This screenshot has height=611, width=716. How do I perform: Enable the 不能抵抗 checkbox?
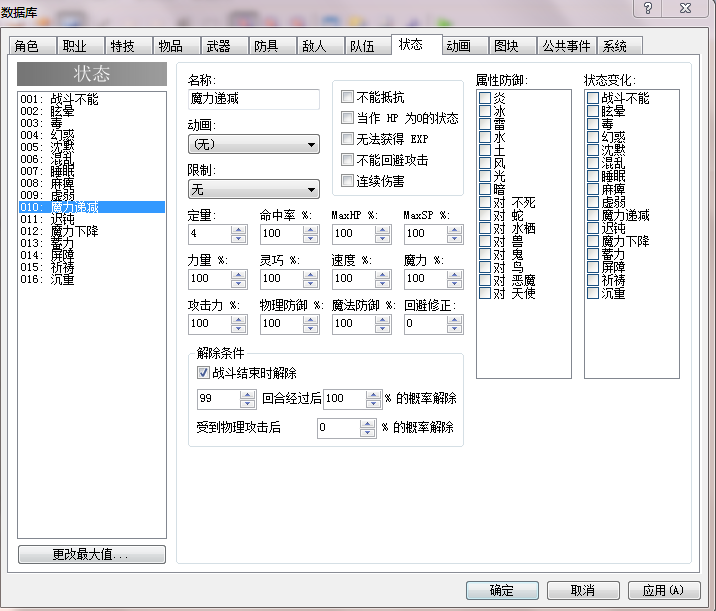347,97
